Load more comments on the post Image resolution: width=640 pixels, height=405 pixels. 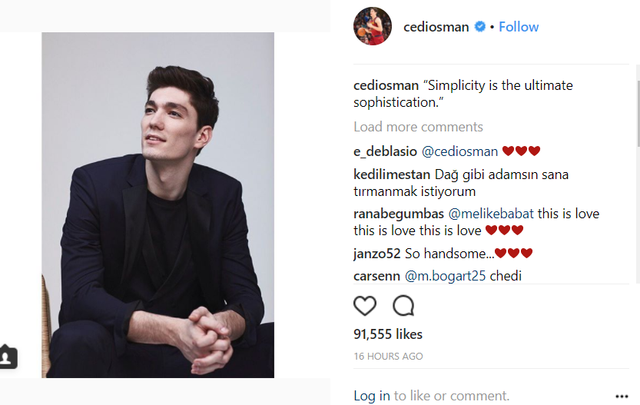tap(418, 127)
